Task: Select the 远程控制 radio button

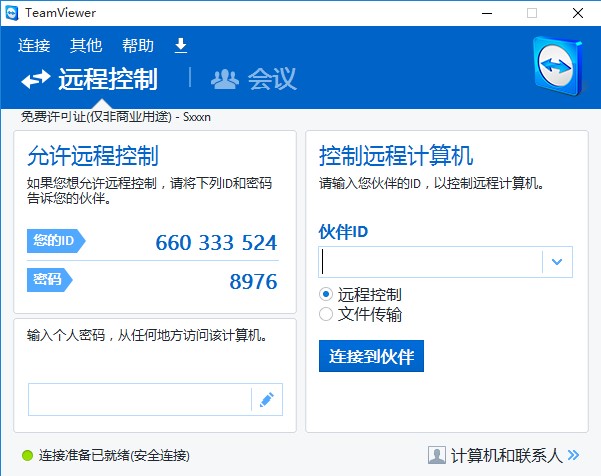Action: [x=326, y=294]
